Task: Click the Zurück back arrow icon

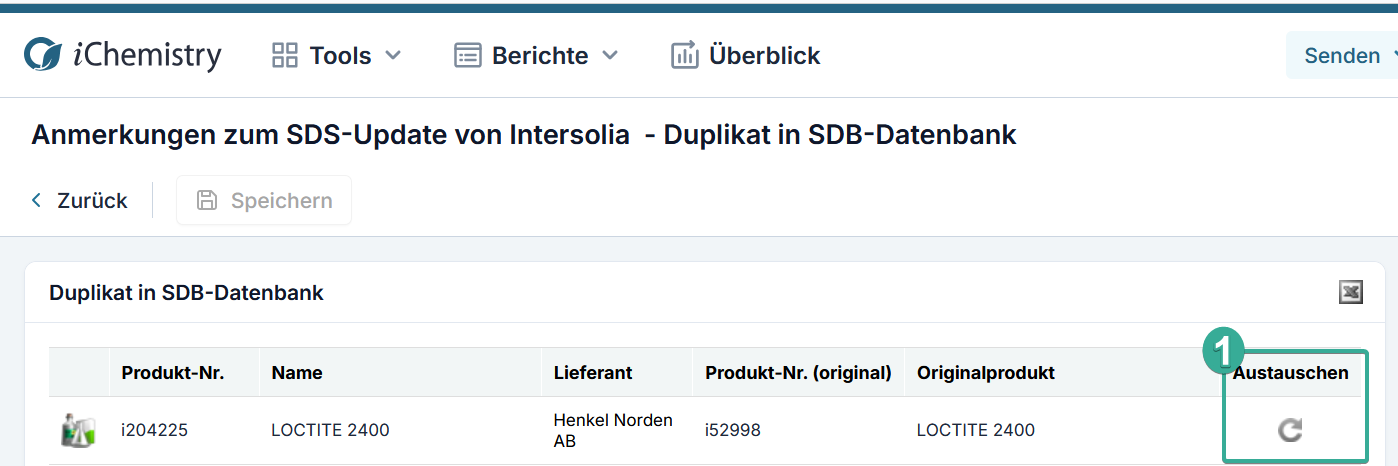Action: coord(37,200)
